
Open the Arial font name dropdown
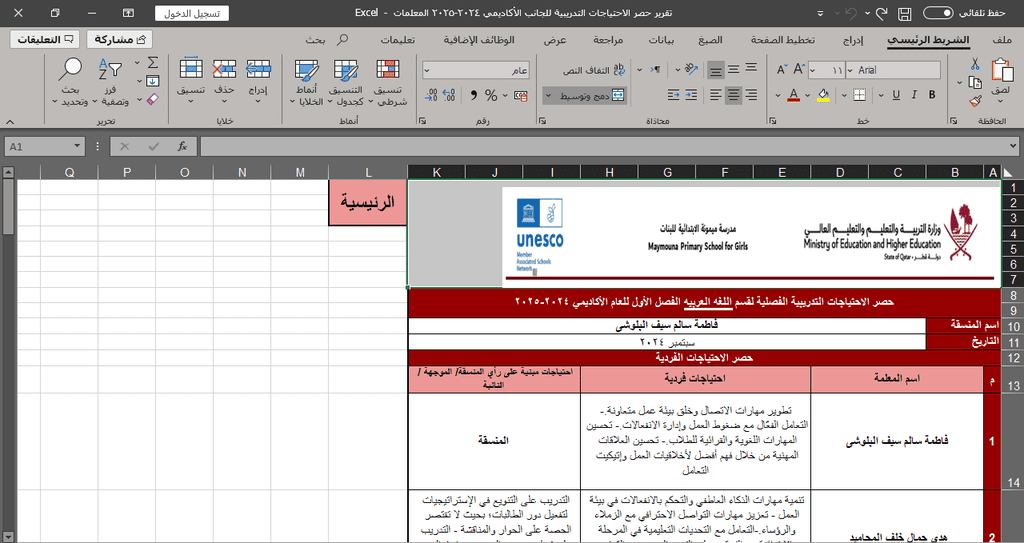coord(850,70)
